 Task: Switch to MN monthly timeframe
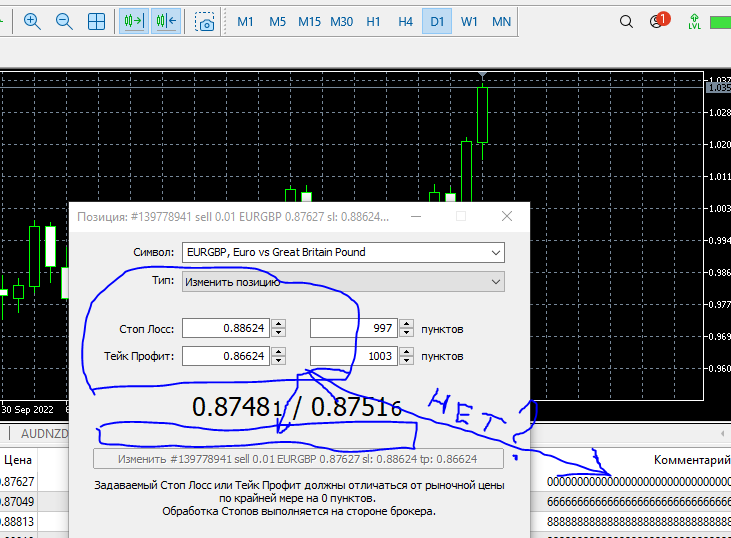tap(502, 21)
